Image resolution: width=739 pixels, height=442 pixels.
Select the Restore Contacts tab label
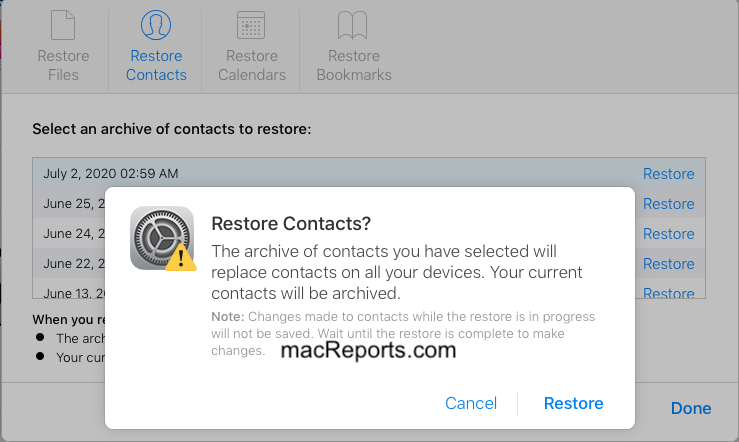156,65
